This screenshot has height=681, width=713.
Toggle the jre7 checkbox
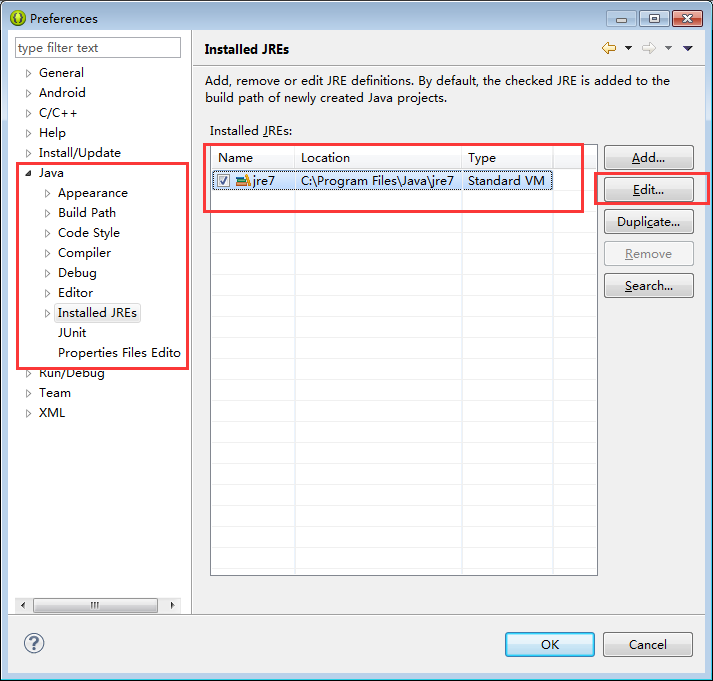click(x=223, y=181)
